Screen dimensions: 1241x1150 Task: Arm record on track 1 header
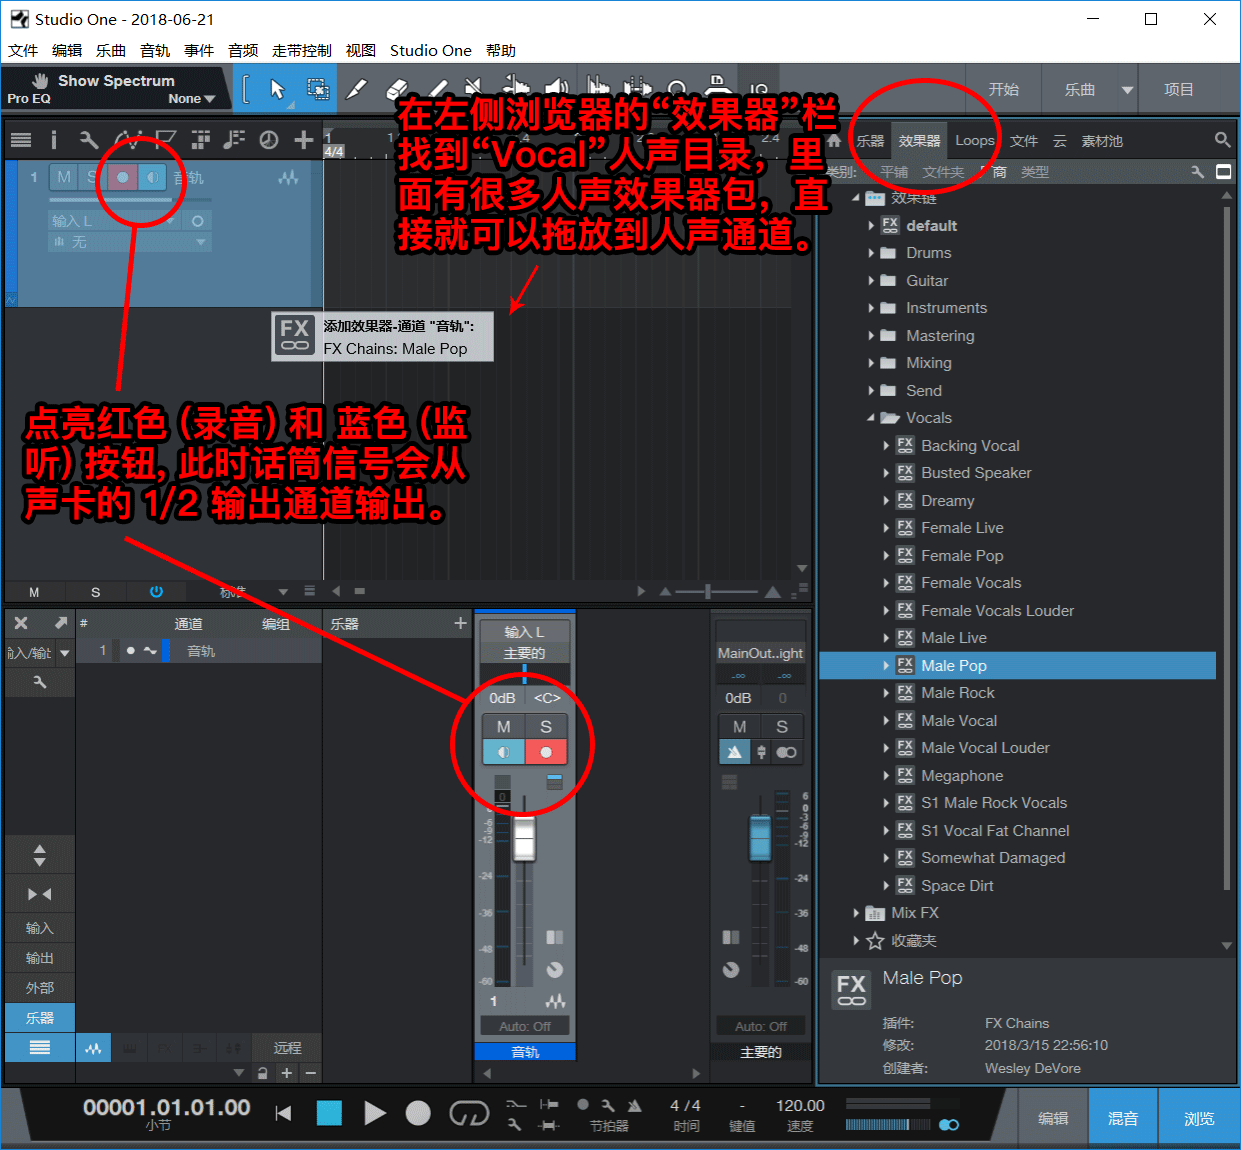(122, 177)
